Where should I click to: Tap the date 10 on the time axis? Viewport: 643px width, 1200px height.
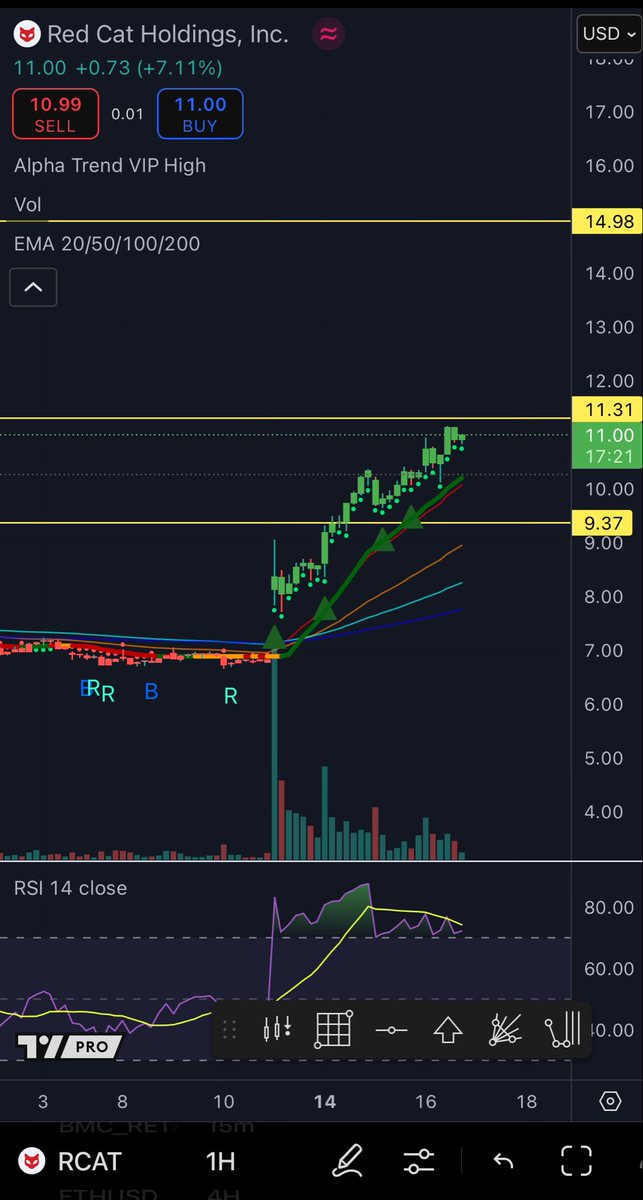click(x=224, y=1102)
